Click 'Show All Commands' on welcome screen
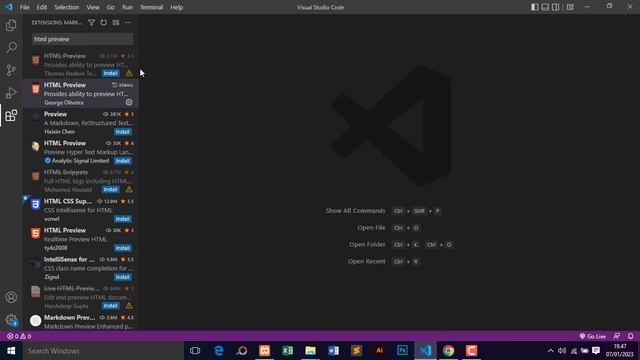Screen dimensions: 640x360 coord(355,211)
